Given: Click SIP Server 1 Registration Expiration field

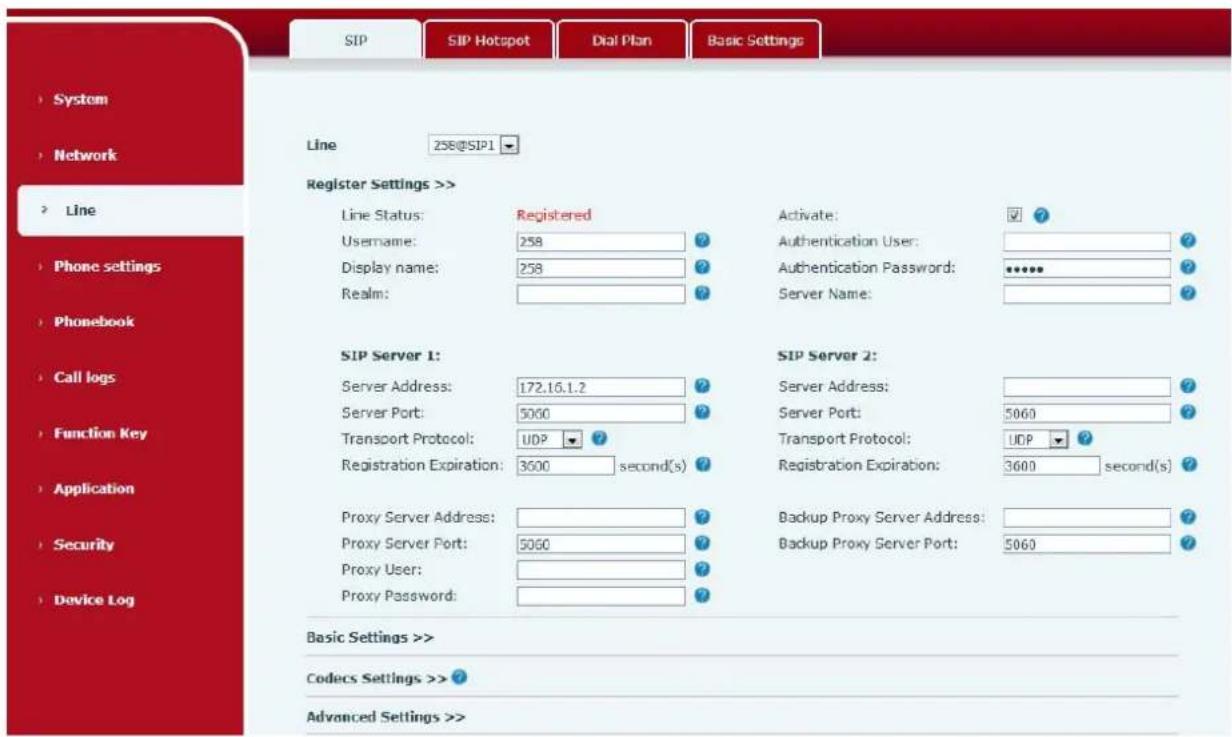Looking at the screenshot, I should coord(565,466).
